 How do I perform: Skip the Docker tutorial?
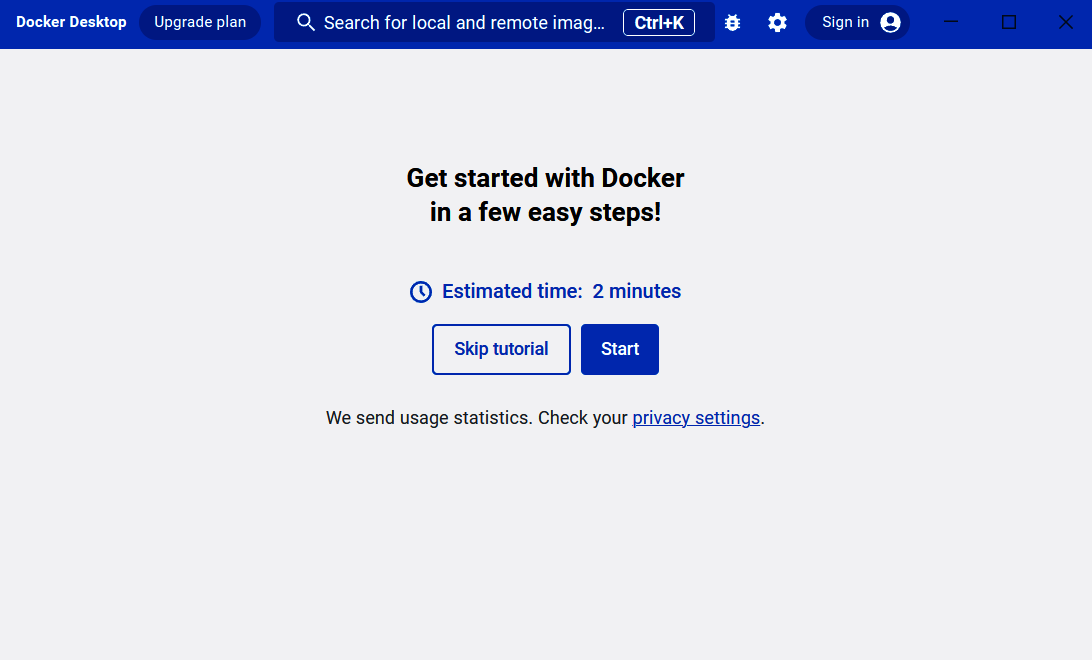coord(501,349)
